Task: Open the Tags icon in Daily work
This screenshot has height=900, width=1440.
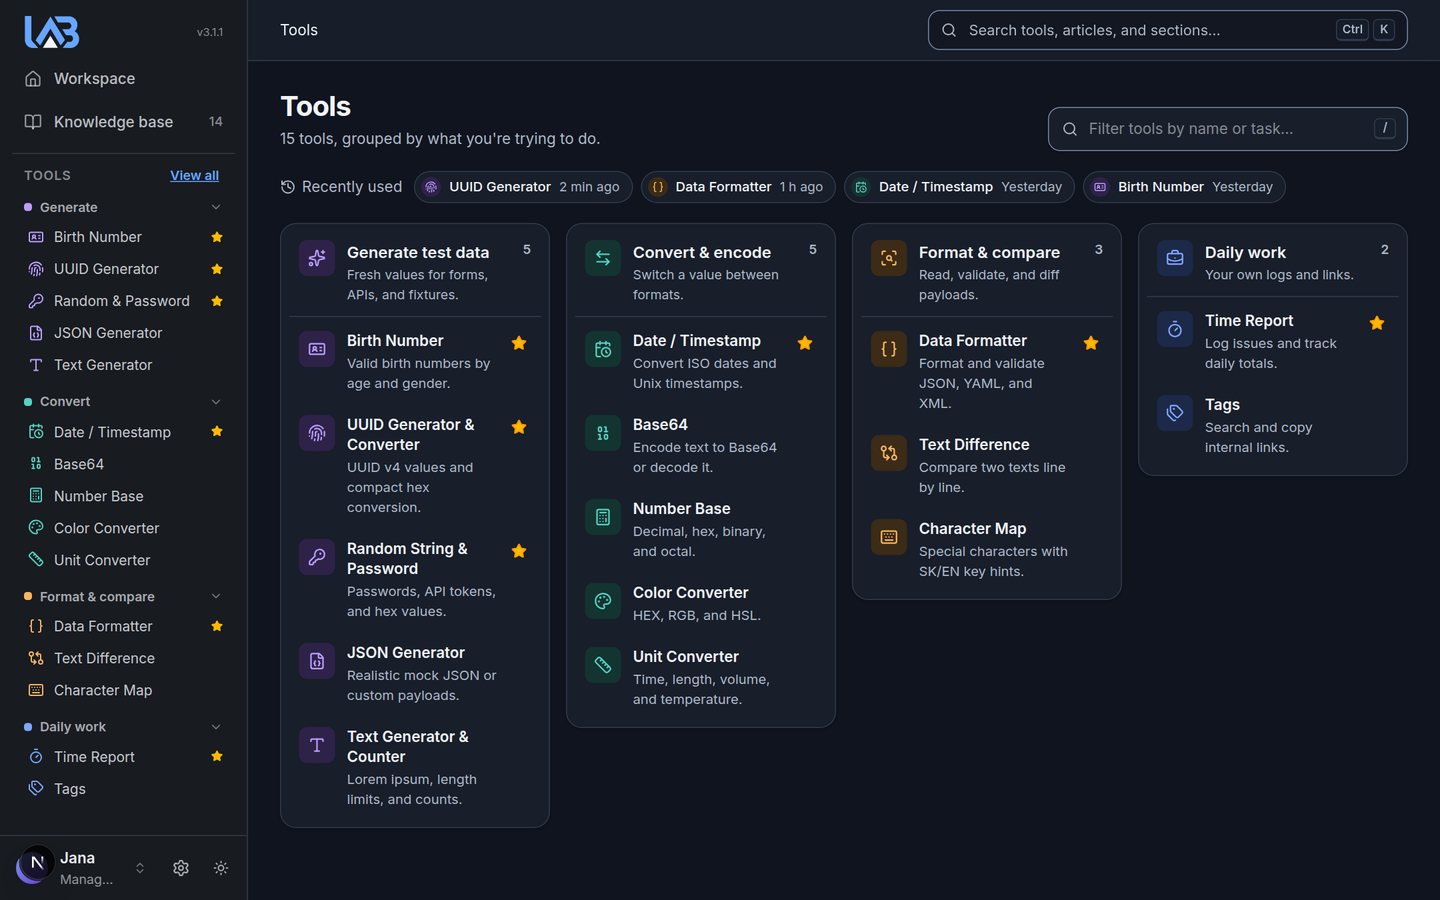Action: (1175, 413)
